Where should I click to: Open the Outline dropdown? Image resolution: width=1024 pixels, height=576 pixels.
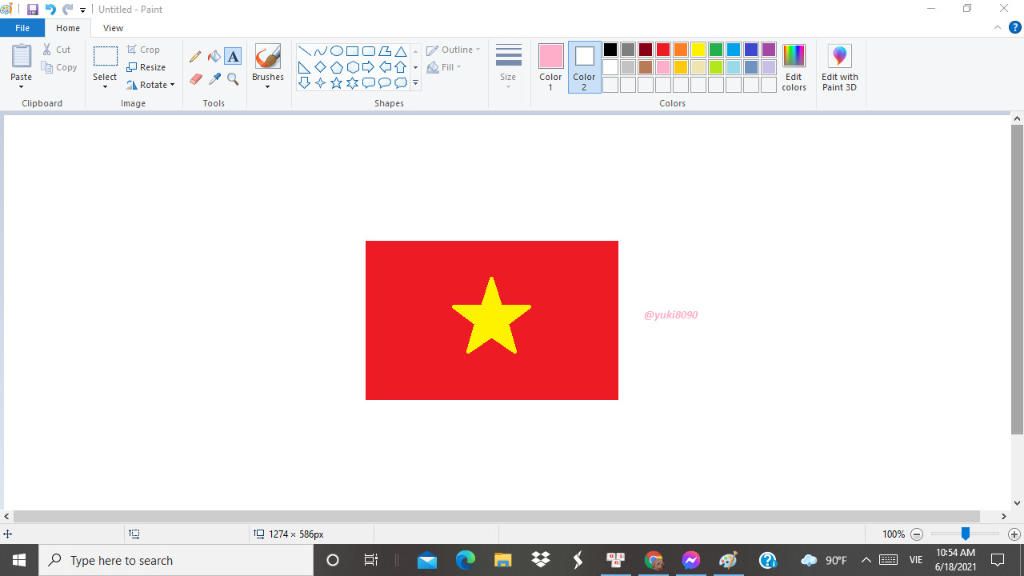[453, 50]
